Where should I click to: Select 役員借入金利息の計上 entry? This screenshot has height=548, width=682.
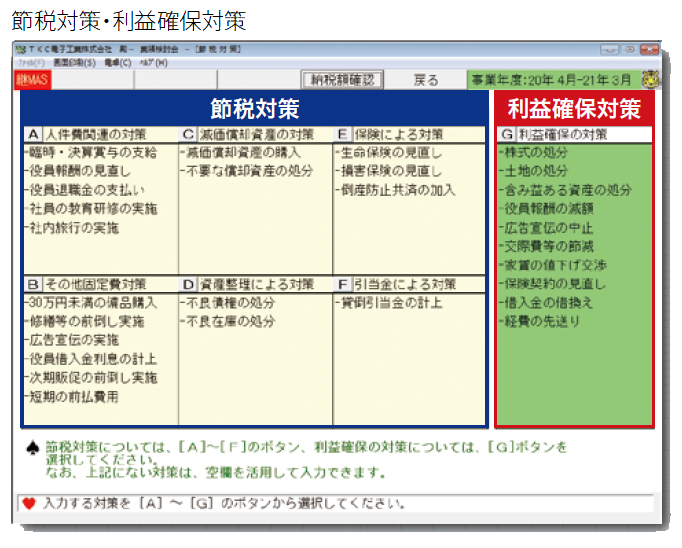[x=91, y=359]
